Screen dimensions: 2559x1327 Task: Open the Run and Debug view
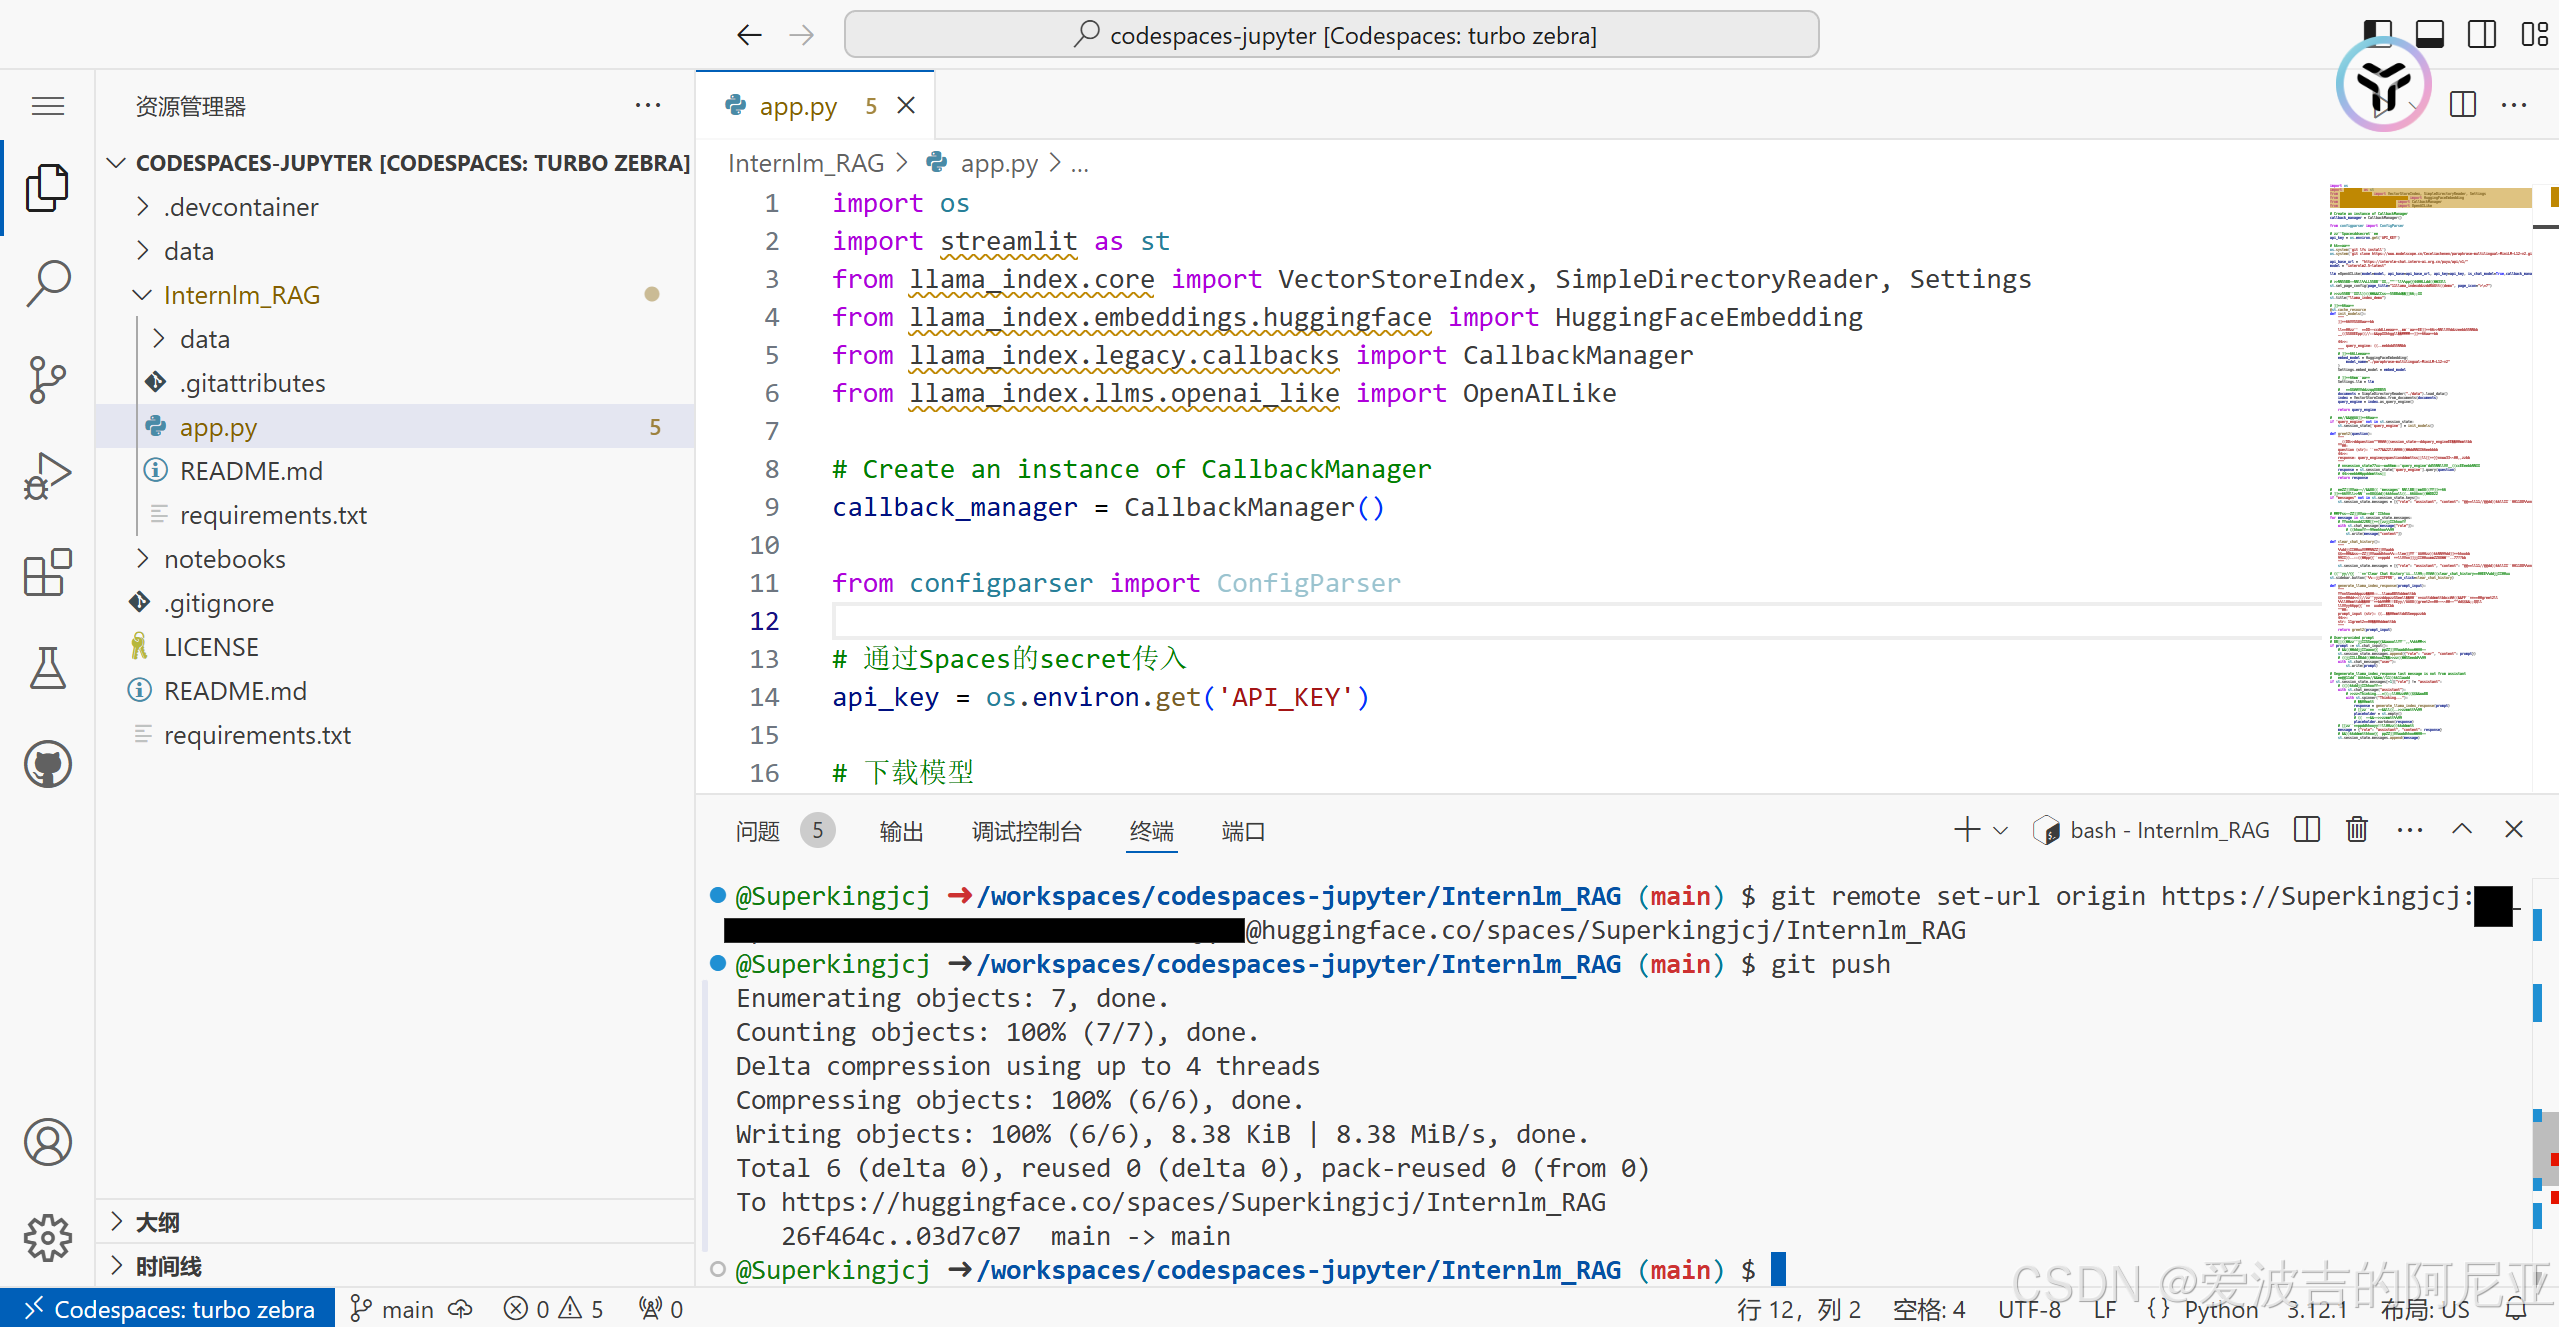tap(47, 475)
